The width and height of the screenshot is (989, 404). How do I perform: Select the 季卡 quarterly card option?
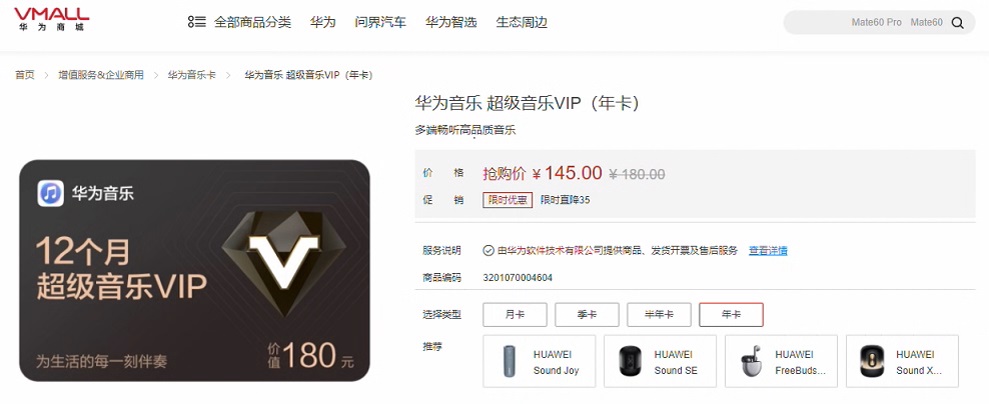(587, 315)
